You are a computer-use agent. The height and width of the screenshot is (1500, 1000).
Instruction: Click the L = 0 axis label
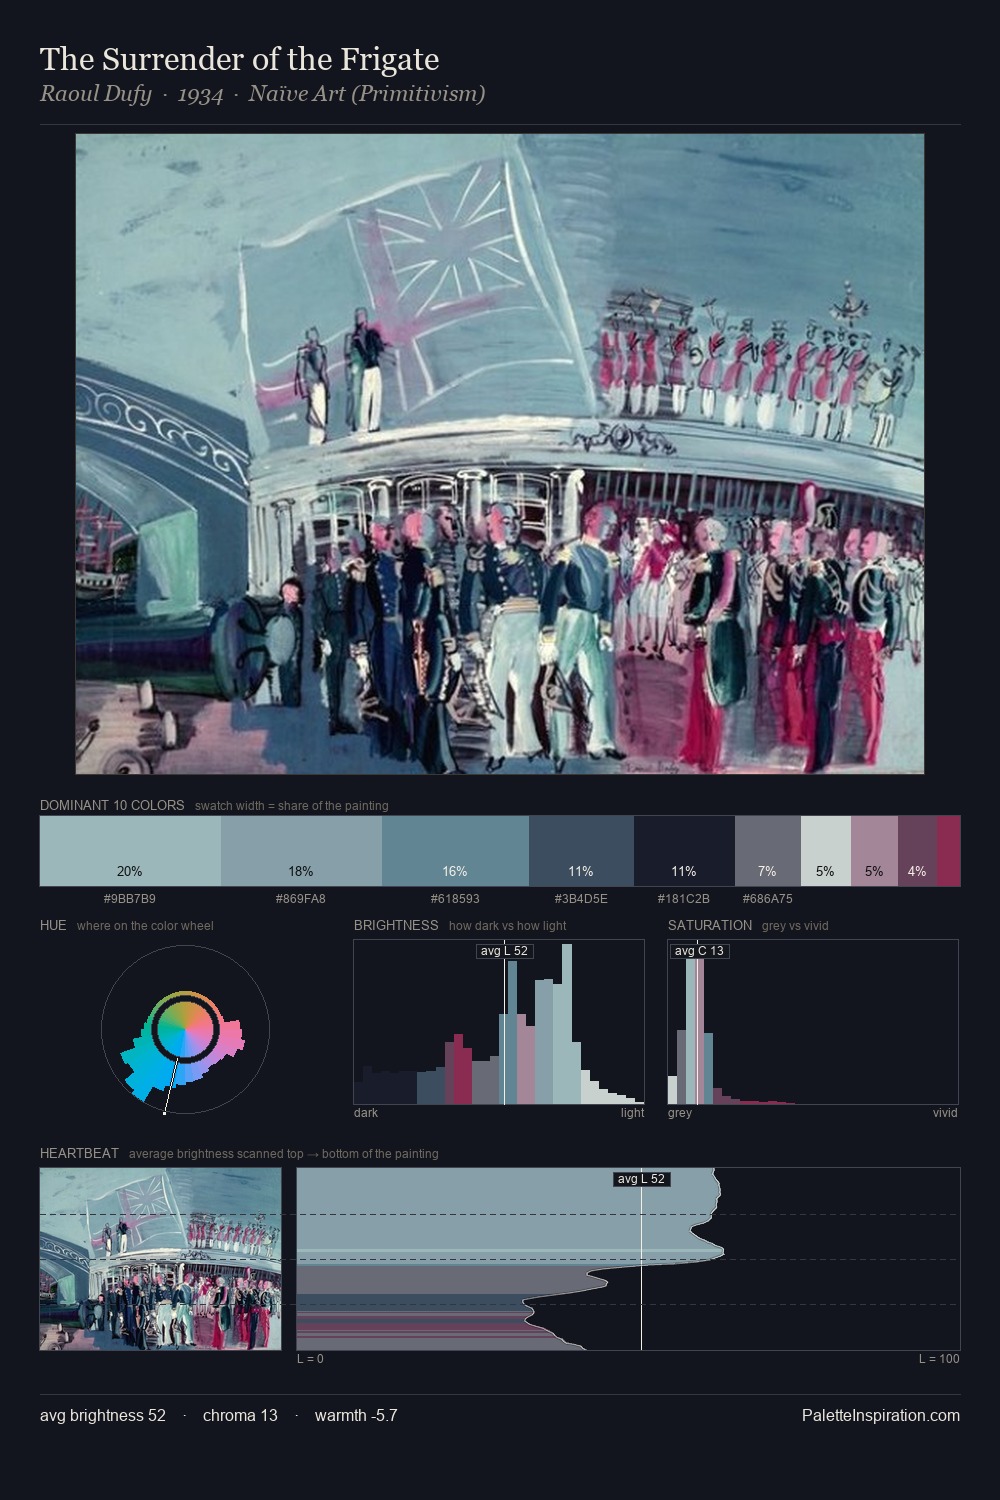pos(310,1359)
